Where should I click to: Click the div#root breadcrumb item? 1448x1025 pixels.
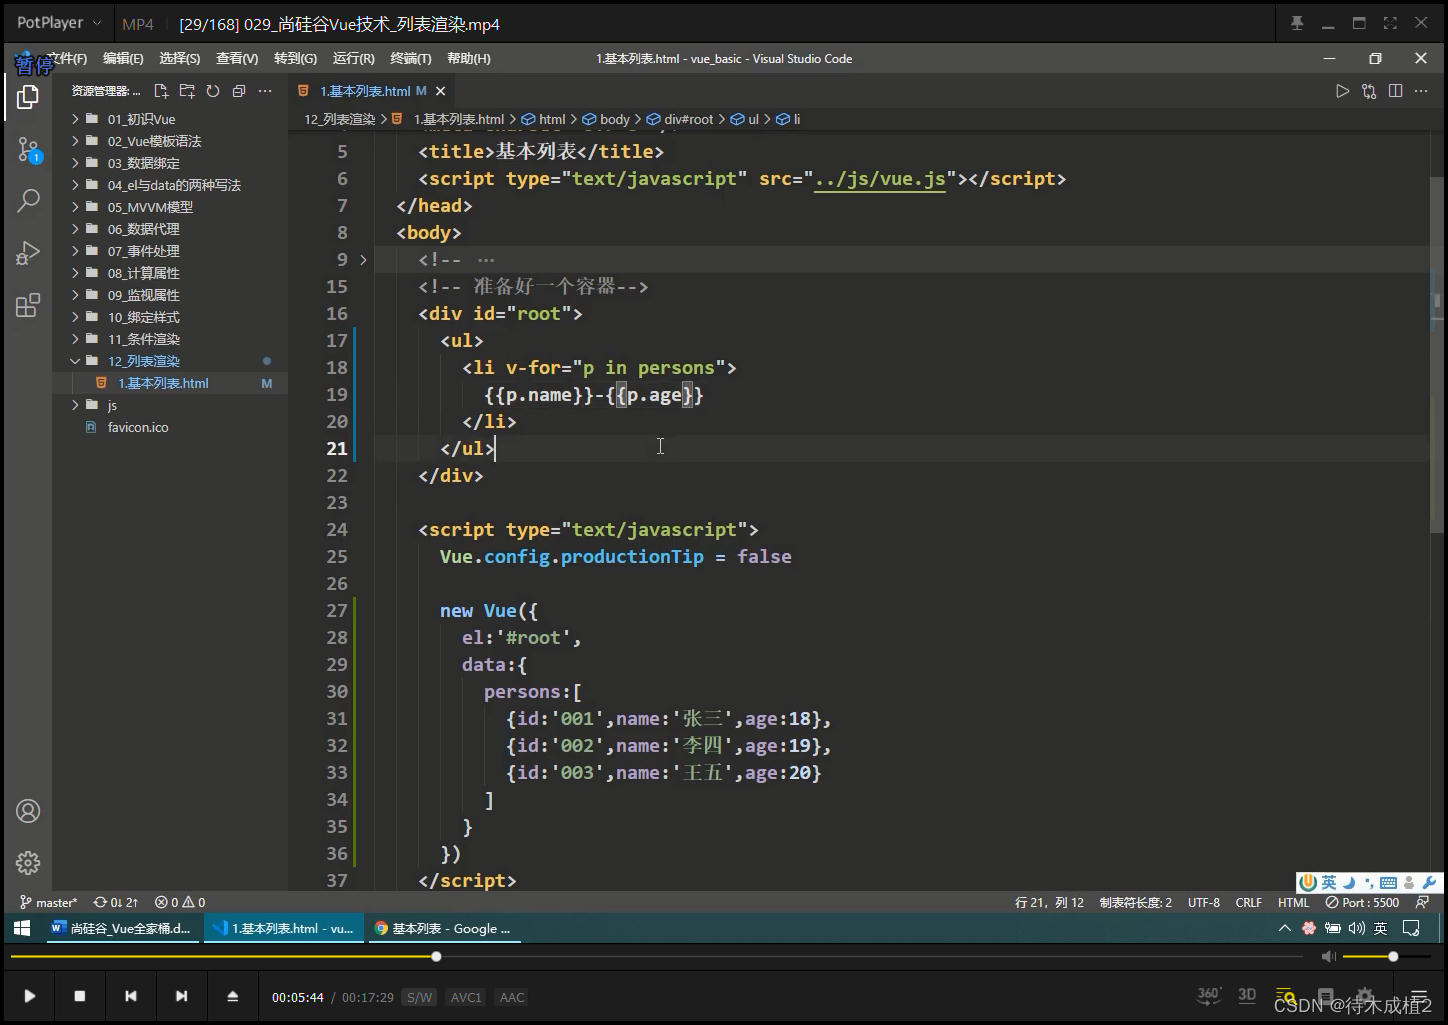pyautogui.click(x=680, y=119)
